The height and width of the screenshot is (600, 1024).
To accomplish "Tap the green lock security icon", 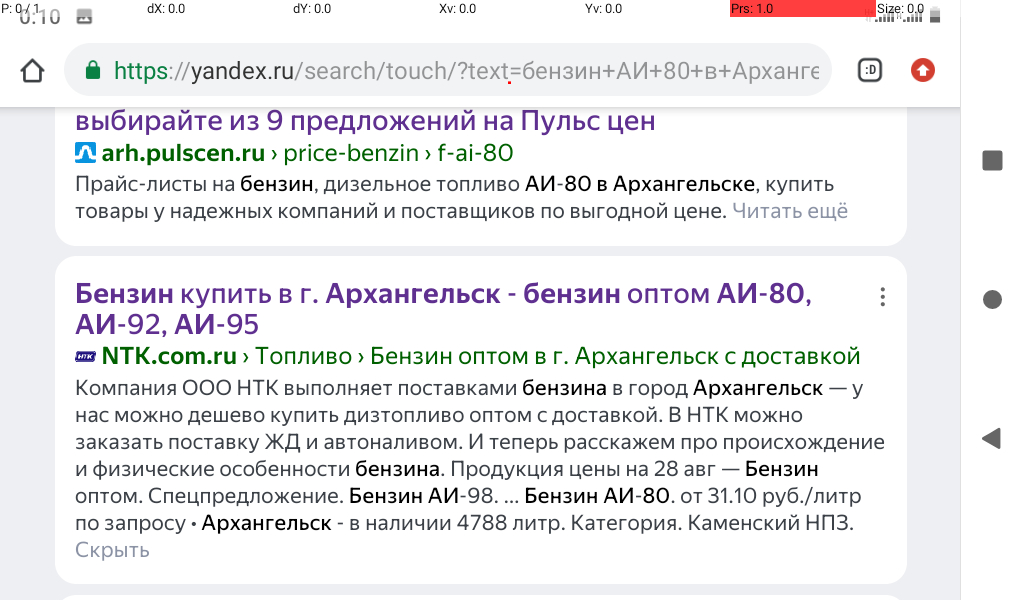I will coord(93,70).
